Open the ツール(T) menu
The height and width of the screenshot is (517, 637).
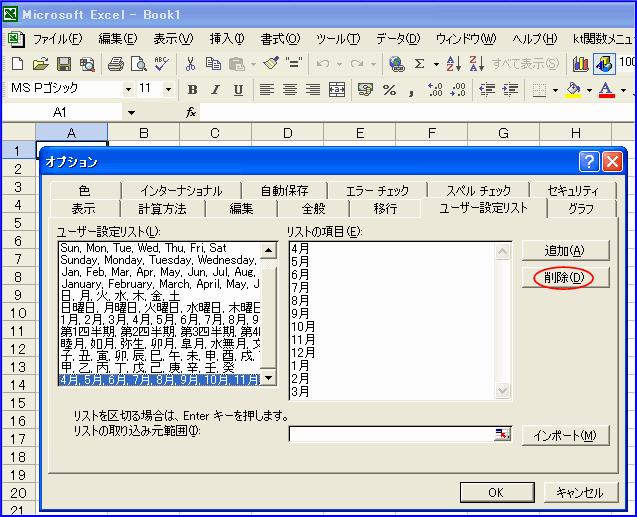(x=338, y=39)
